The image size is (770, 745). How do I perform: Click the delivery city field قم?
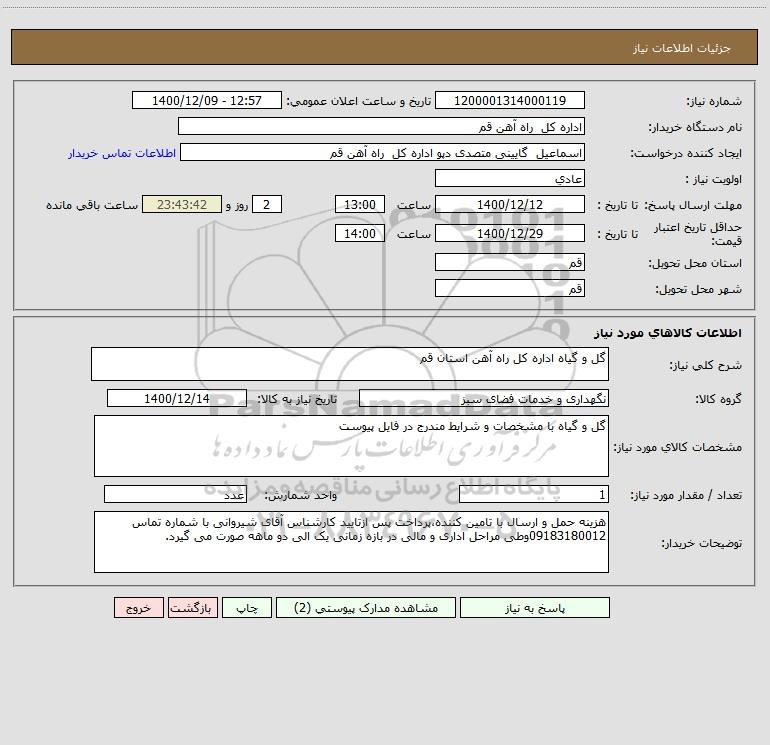(x=510, y=288)
